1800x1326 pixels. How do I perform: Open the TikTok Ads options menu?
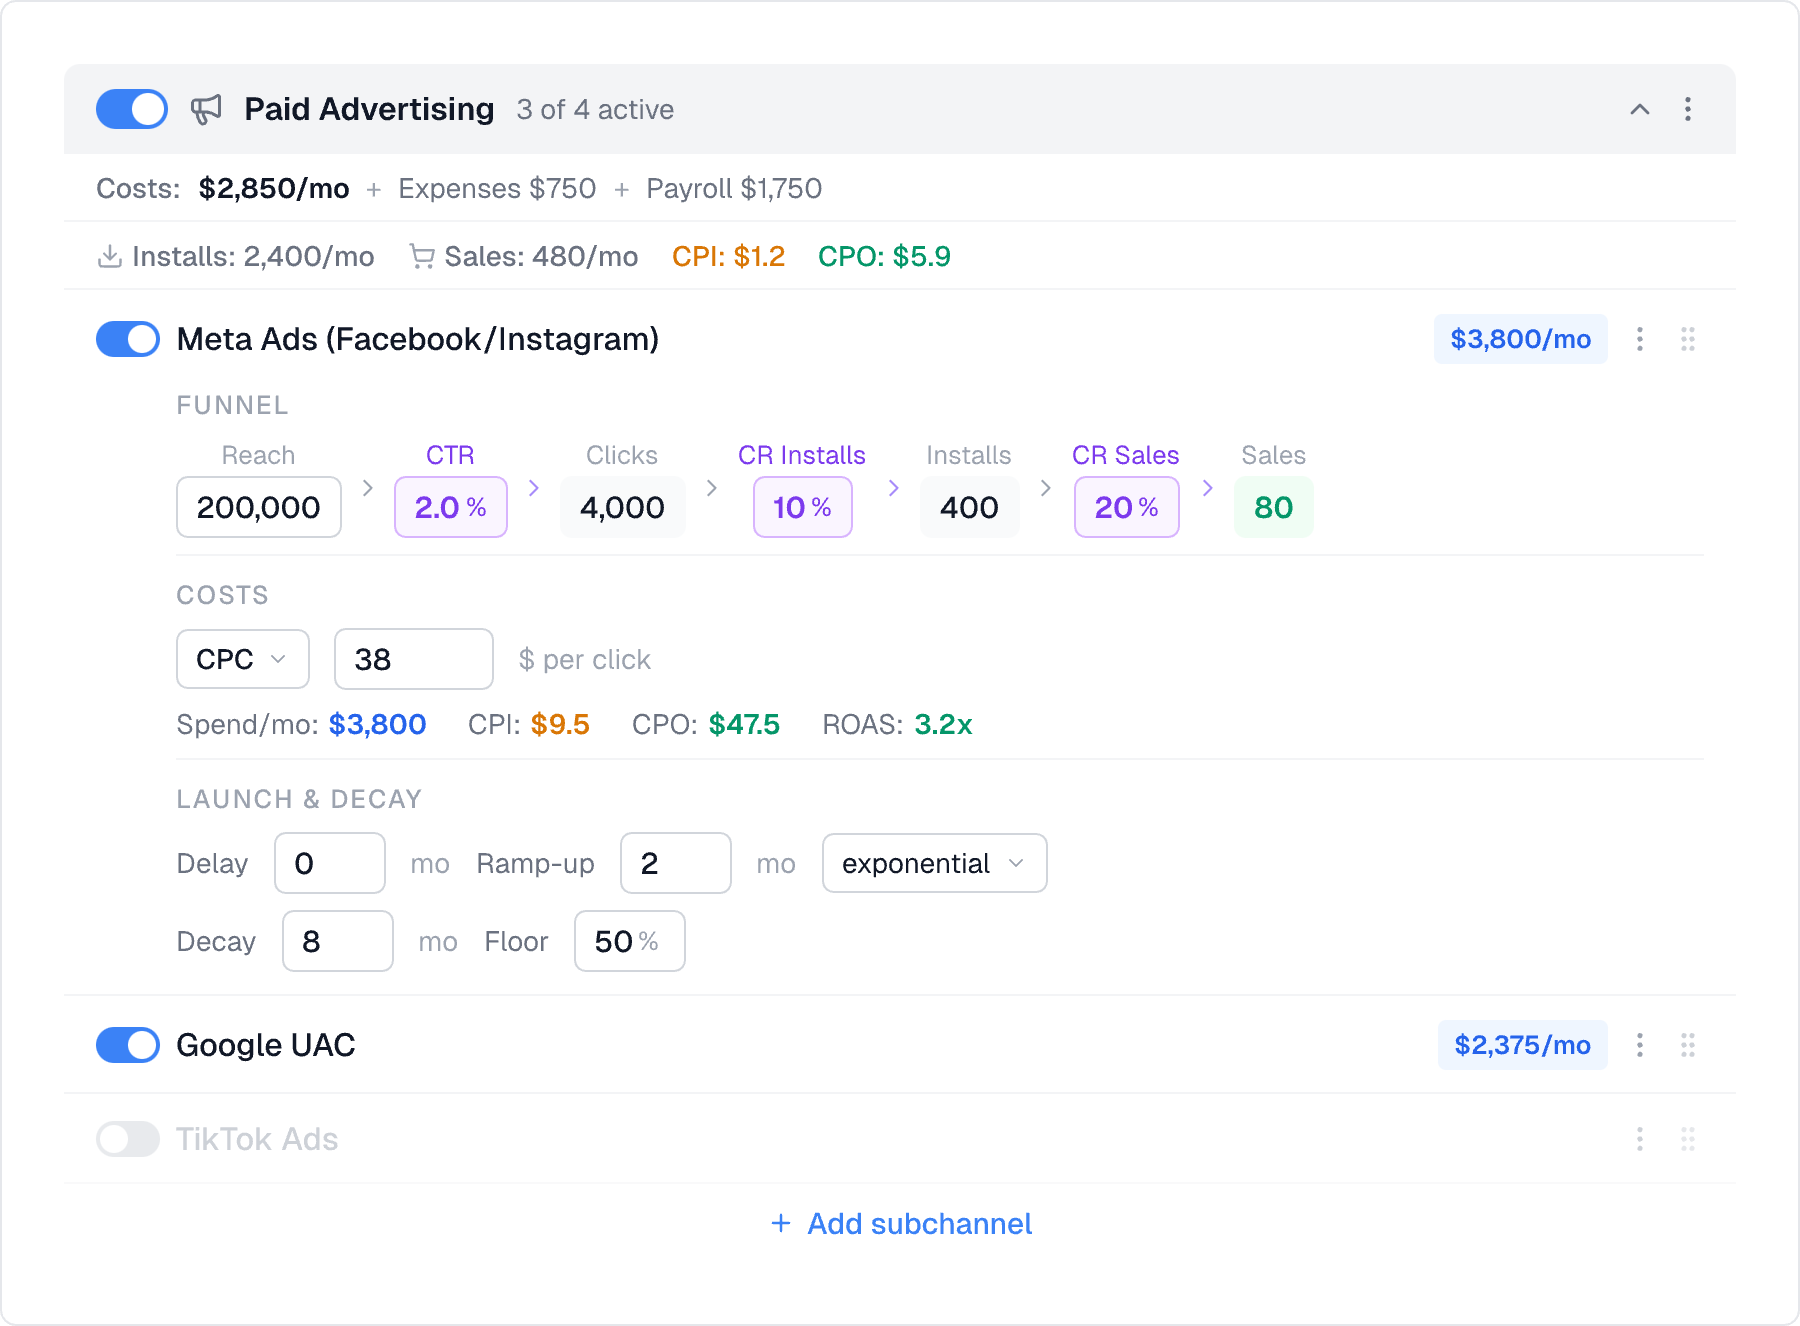point(1640,1139)
